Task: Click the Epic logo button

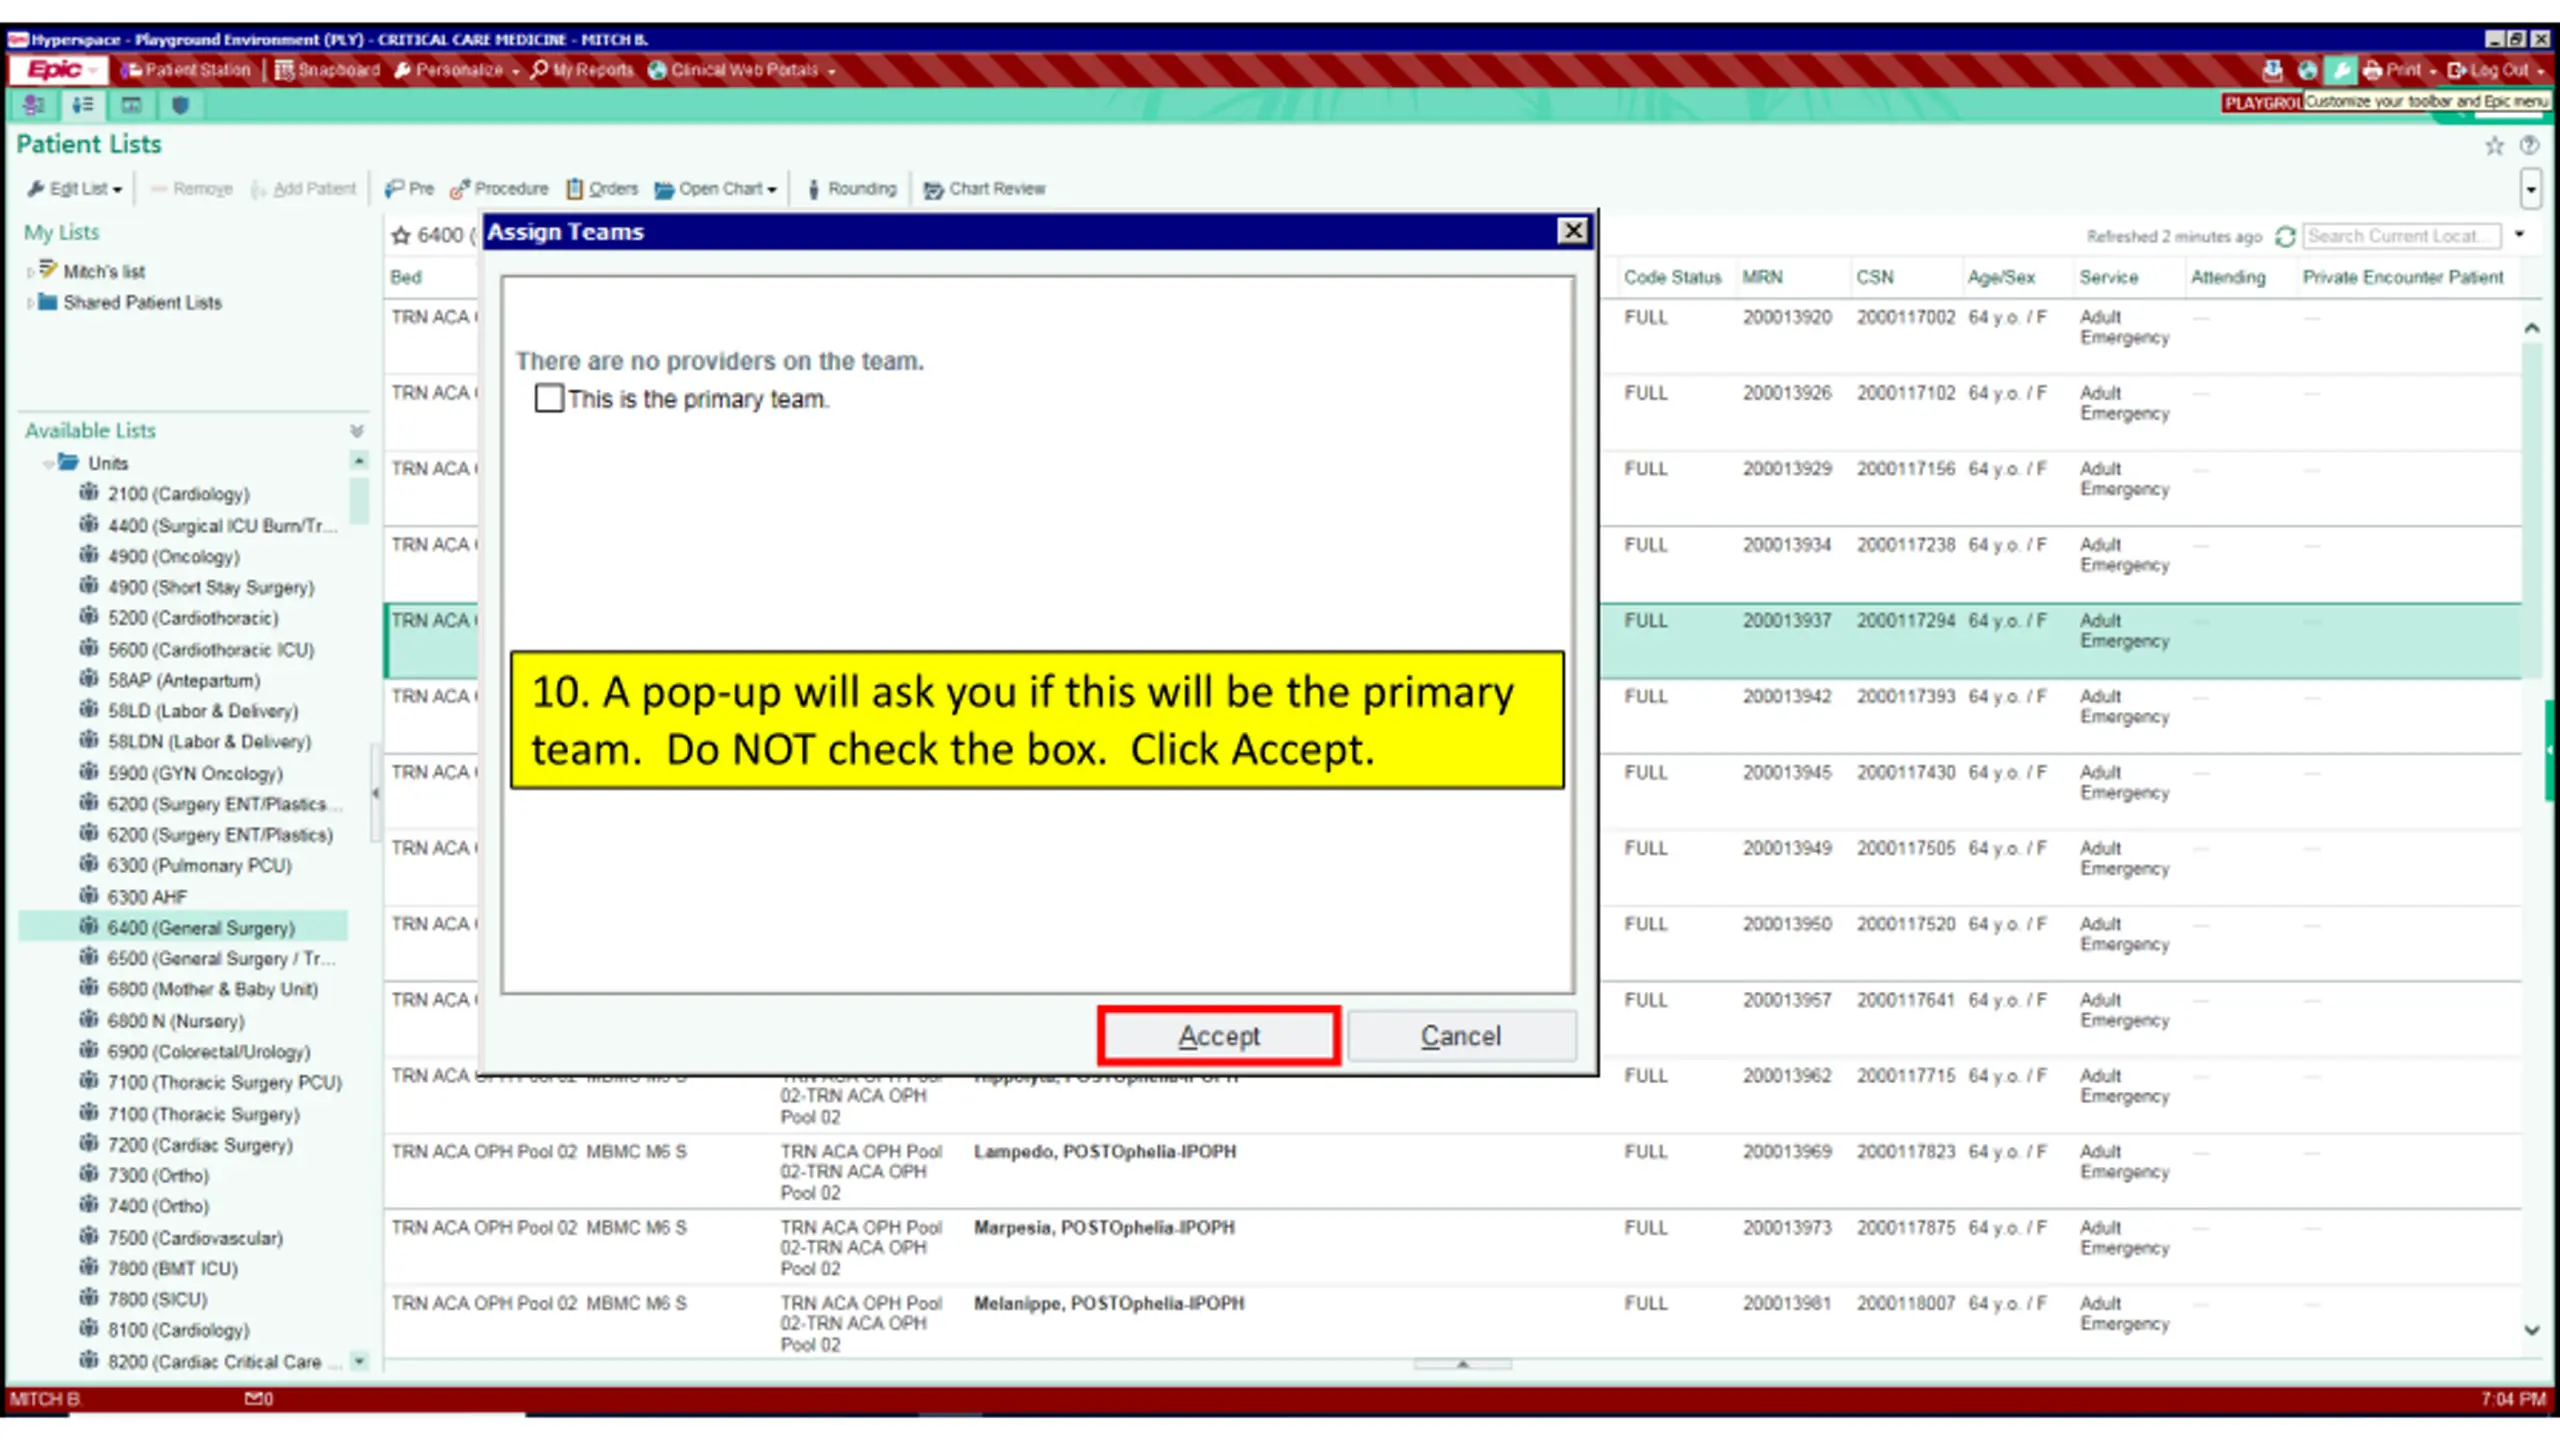Action: (x=56, y=70)
